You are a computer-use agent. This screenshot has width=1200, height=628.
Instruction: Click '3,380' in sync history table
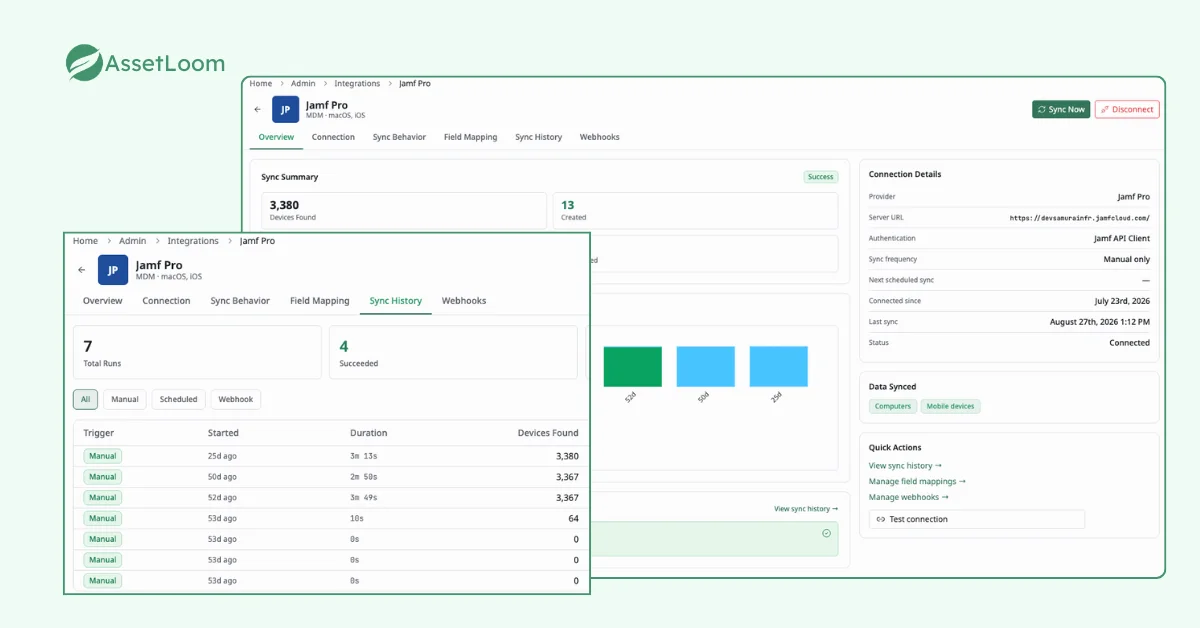pyautogui.click(x=567, y=456)
